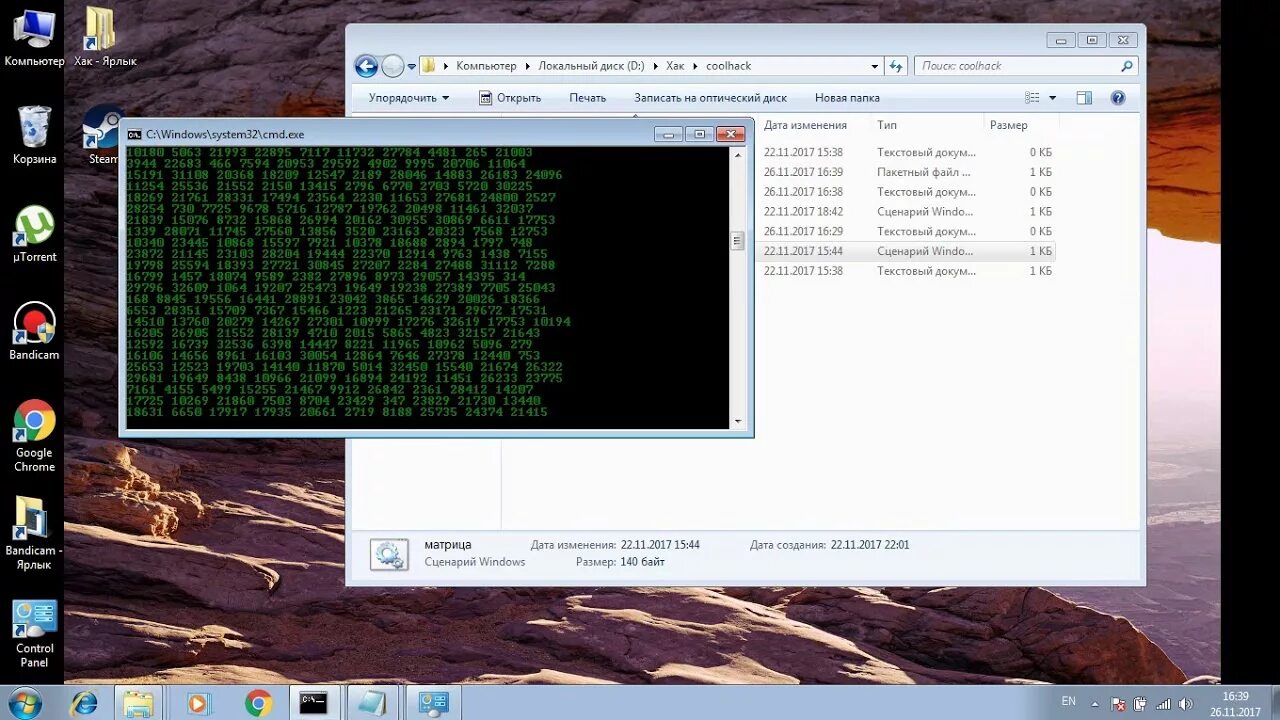This screenshot has height=720, width=1280.
Task: Click Новая папка toolbar button
Action: [x=847, y=98]
